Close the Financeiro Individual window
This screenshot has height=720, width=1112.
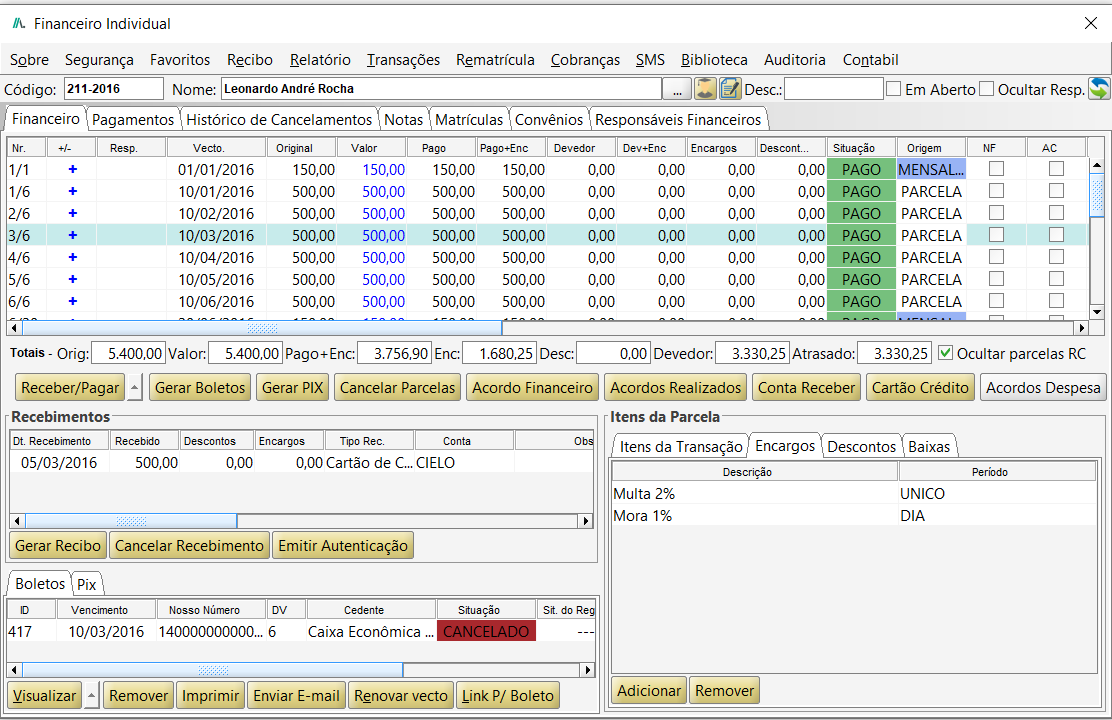point(1091,23)
